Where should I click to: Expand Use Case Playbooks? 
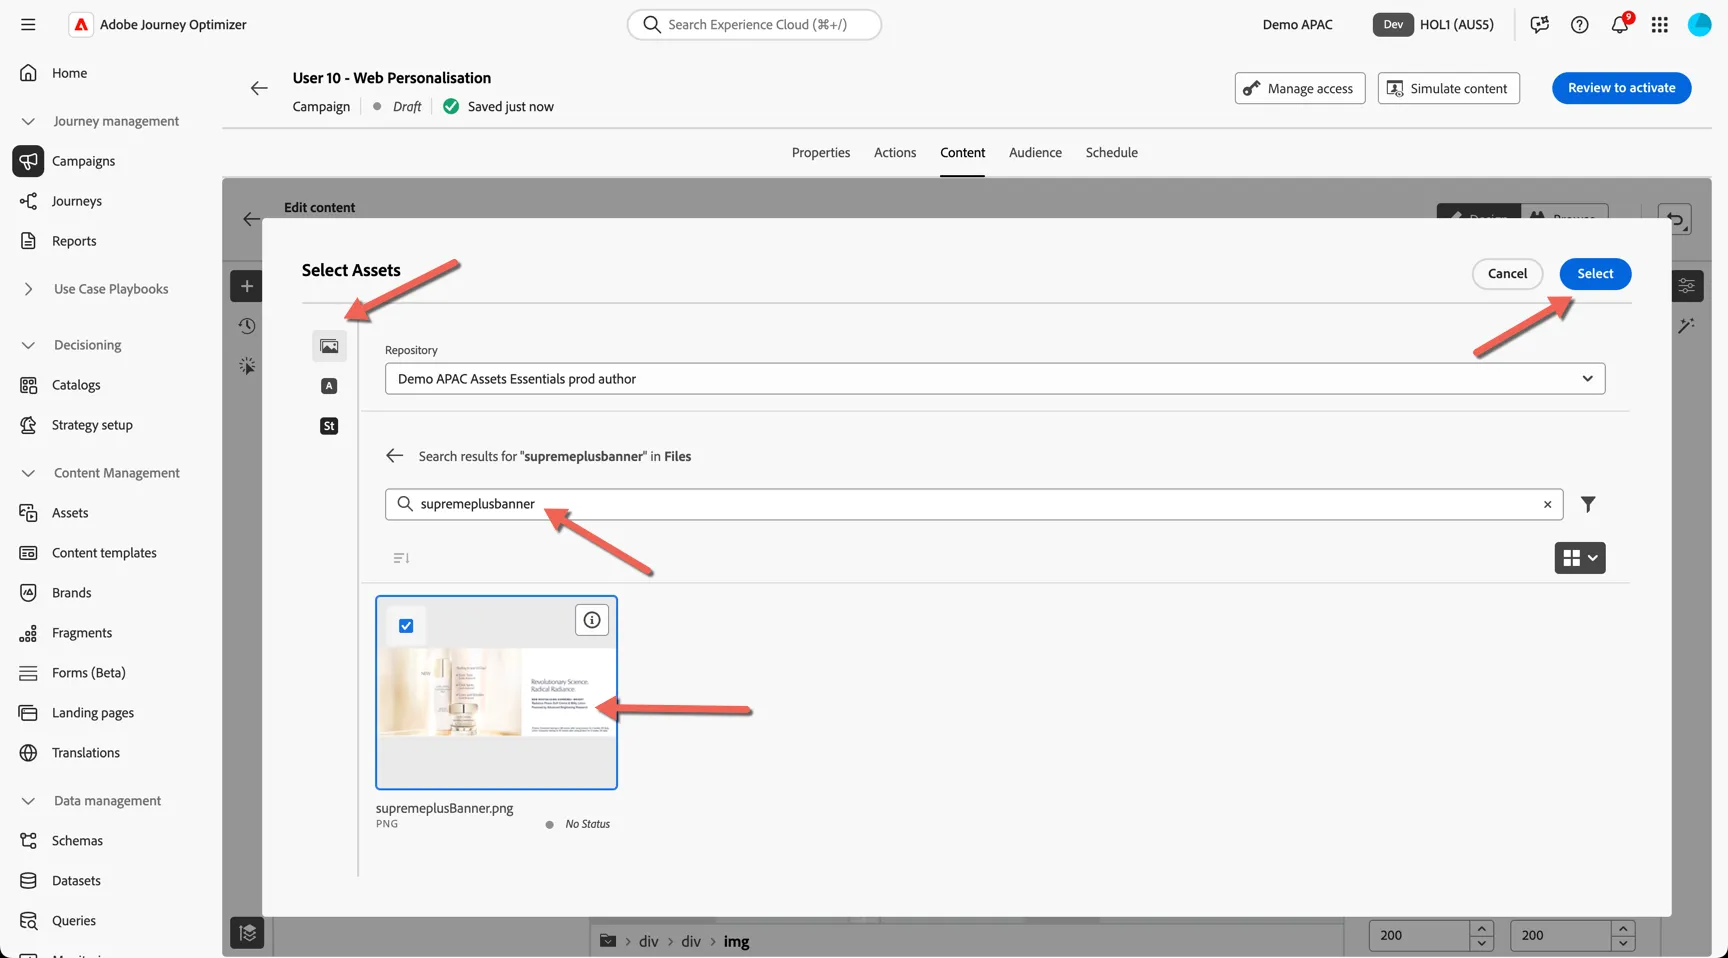click(28, 289)
